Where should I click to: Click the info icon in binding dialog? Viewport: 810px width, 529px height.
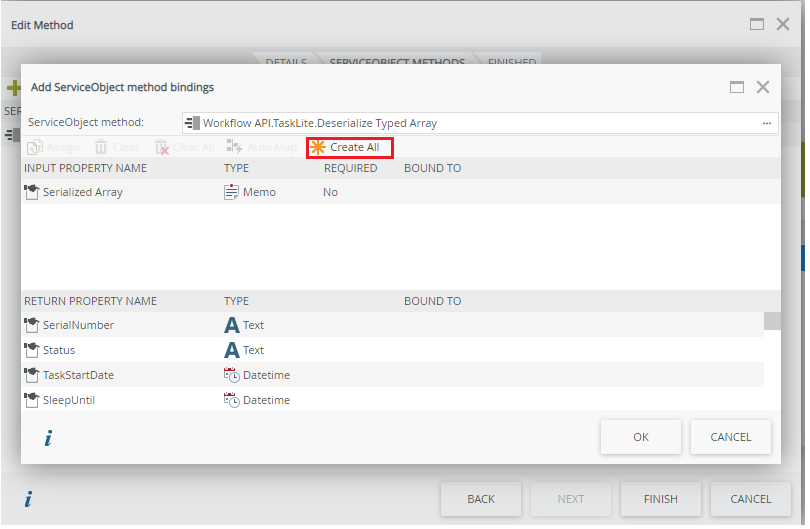click(x=48, y=438)
